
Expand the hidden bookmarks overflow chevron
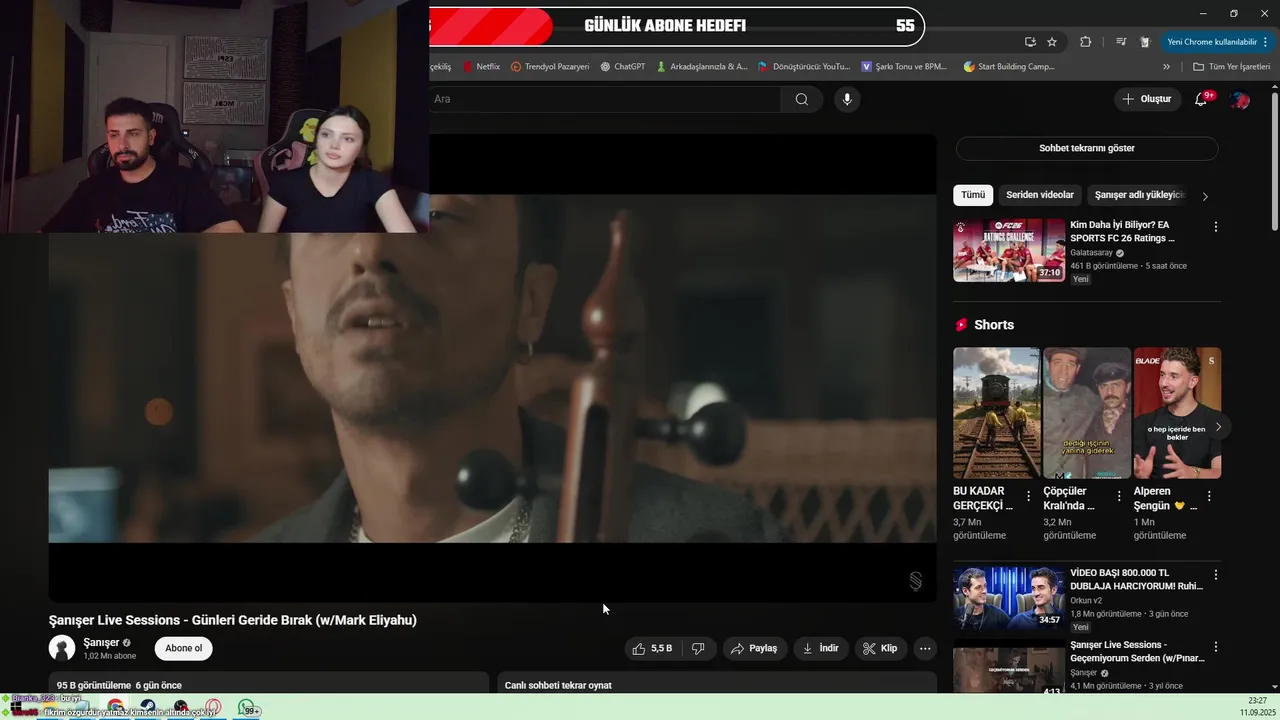pyautogui.click(x=1166, y=67)
